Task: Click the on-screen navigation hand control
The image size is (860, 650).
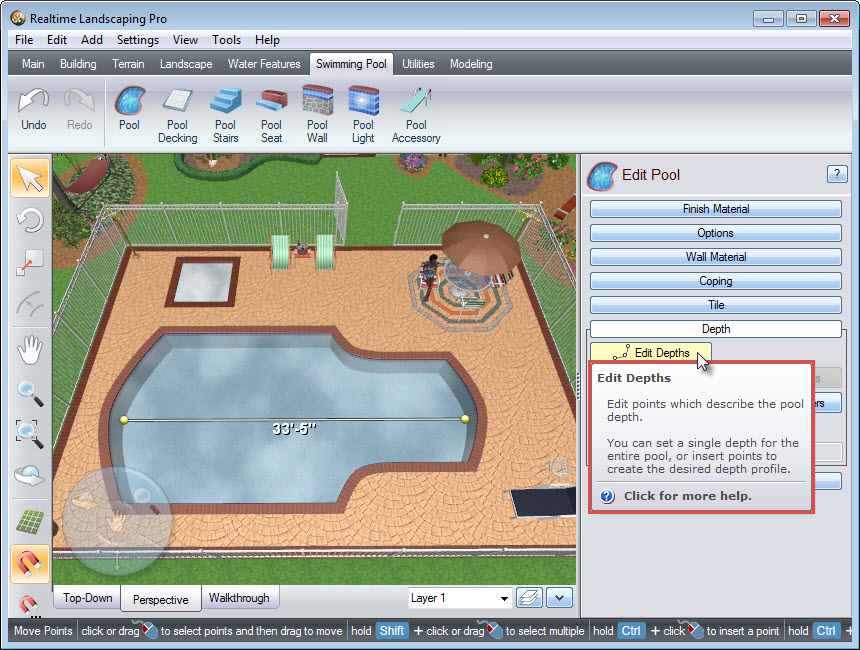Action: pos(116,521)
